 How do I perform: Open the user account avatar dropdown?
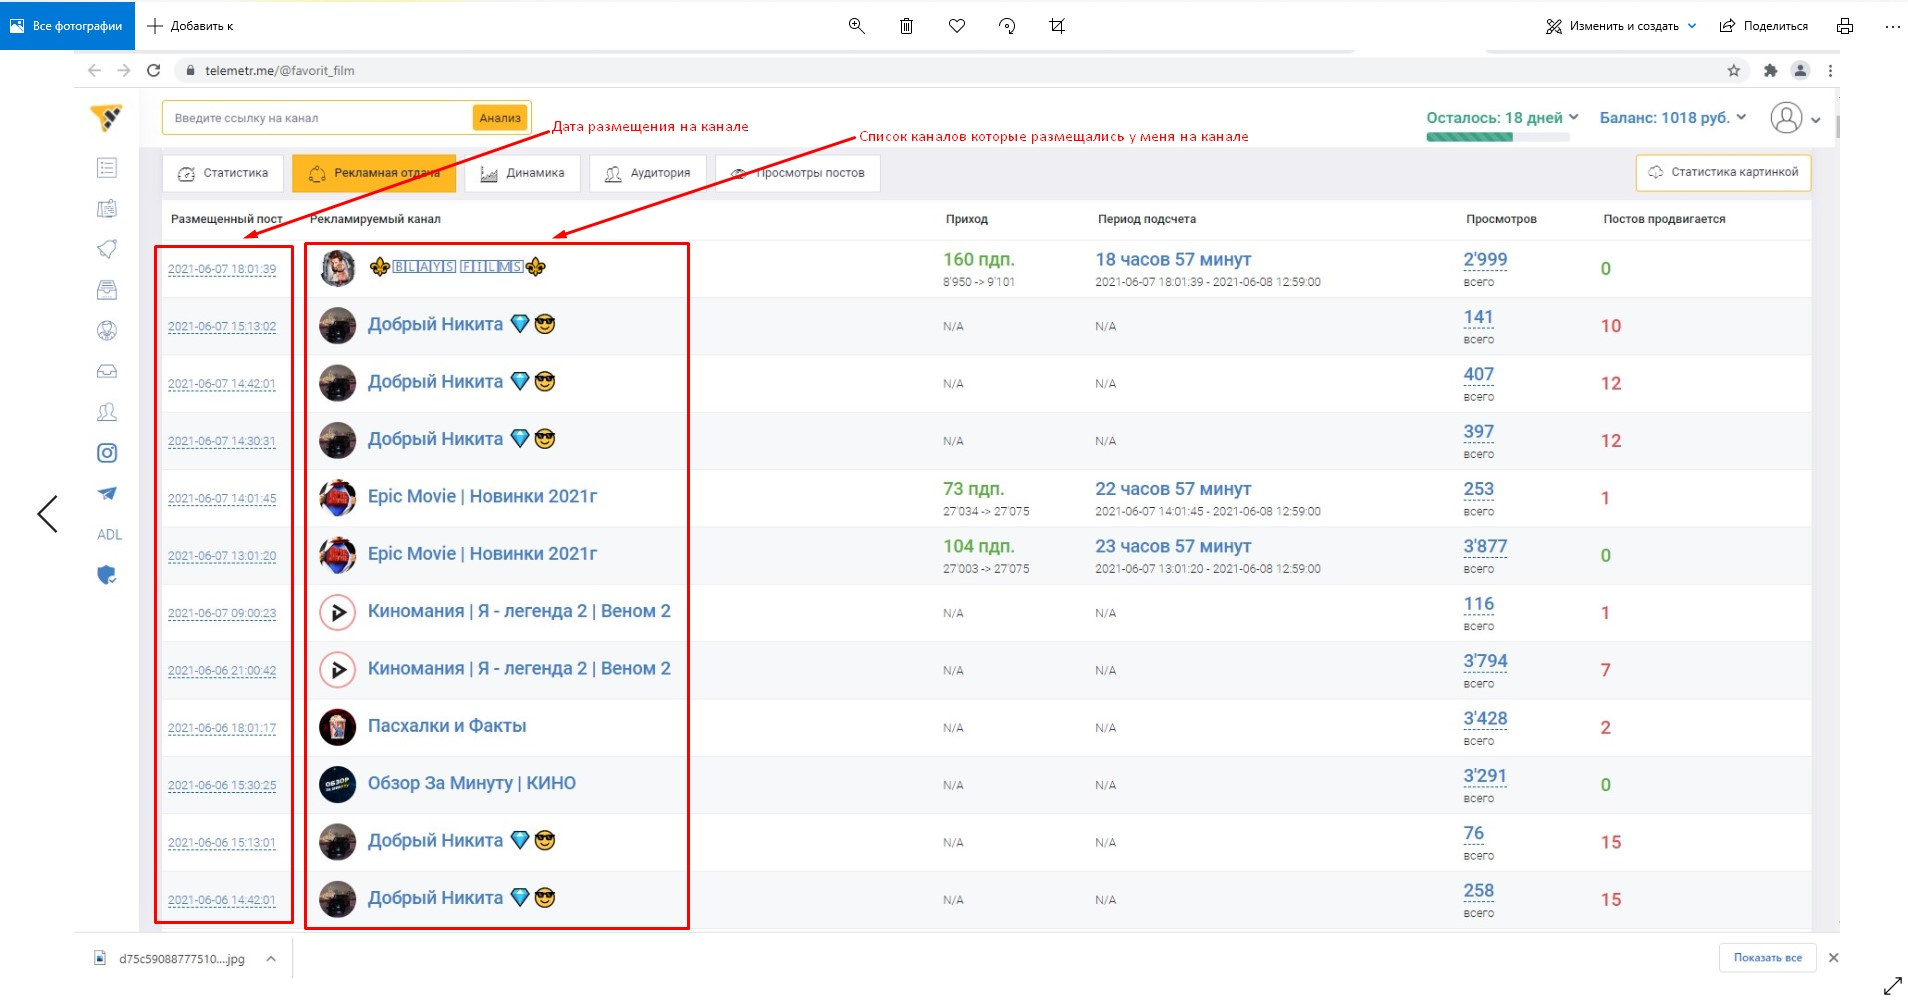pos(1795,118)
